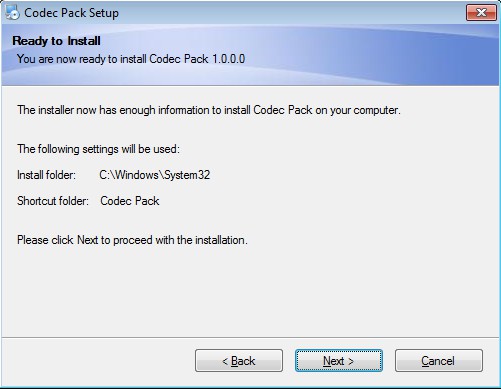501x389 pixels.
Task: Click the "installer now has enough information" sentence
Action: pyautogui.click(x=209, y=110)
